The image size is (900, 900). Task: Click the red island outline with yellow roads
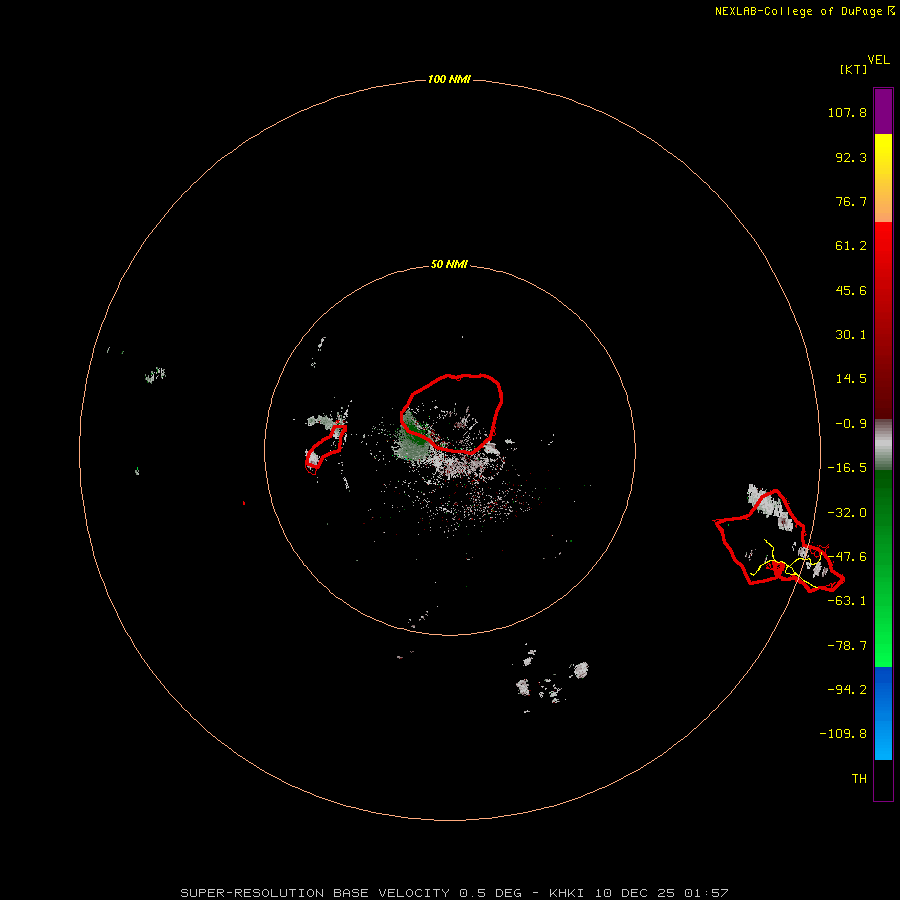tap(779, 541)
